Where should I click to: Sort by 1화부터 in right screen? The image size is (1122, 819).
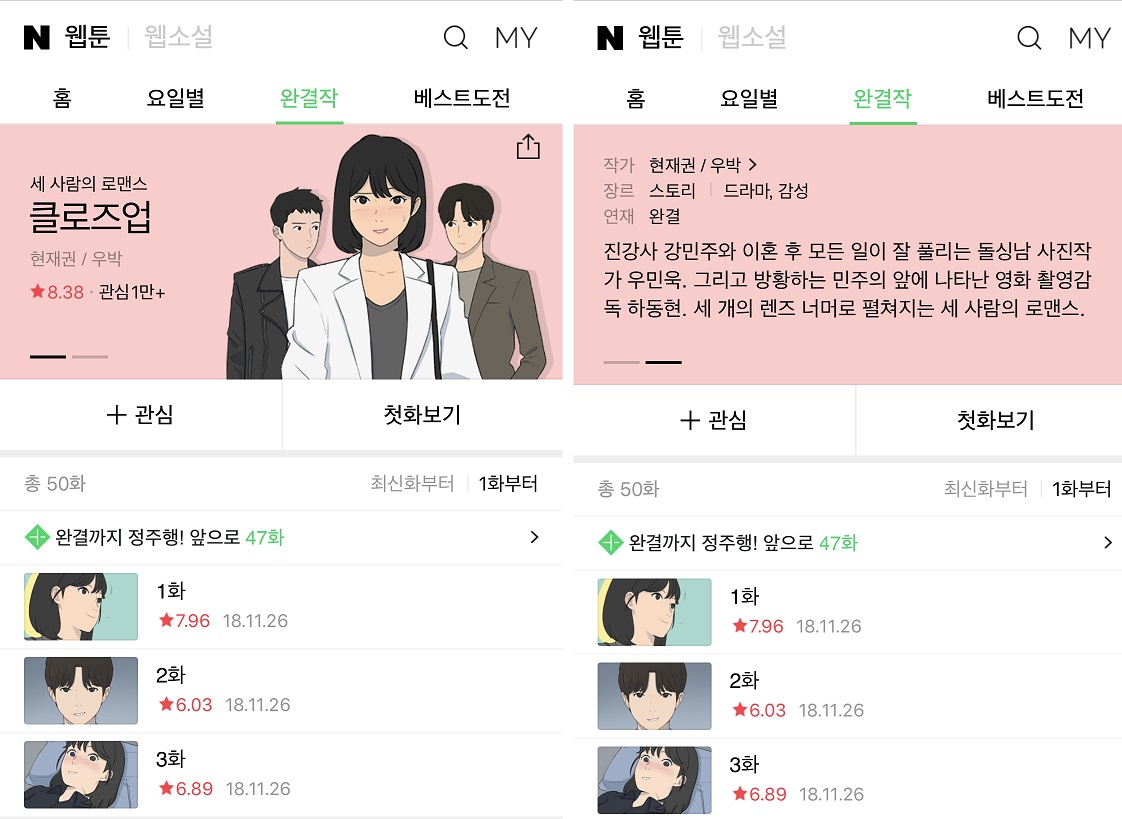[x=1081, y=489]
